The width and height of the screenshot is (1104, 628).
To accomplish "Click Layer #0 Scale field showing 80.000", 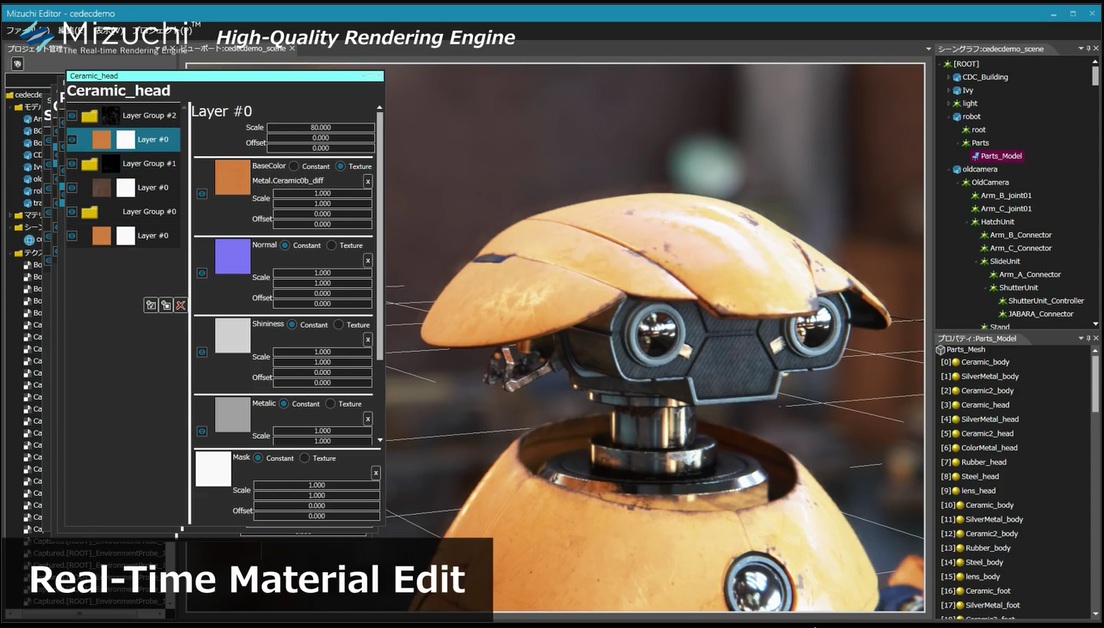I will tap(320, 127).
